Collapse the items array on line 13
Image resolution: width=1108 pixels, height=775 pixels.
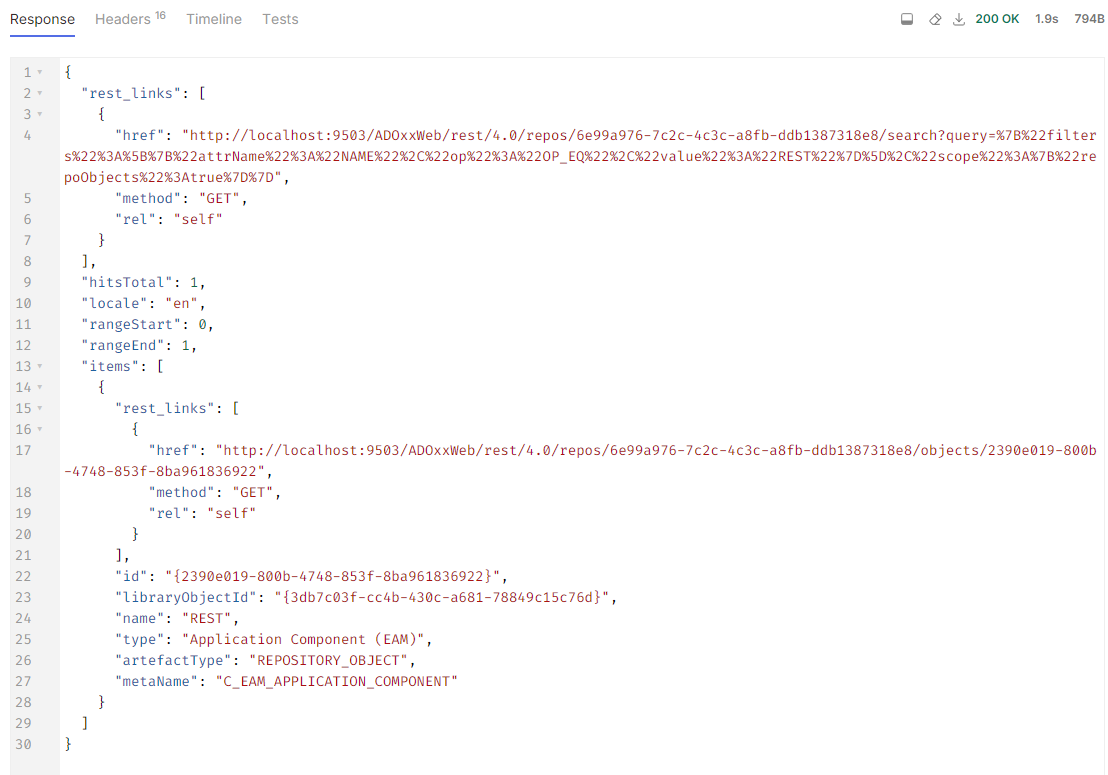click(40, 366)
